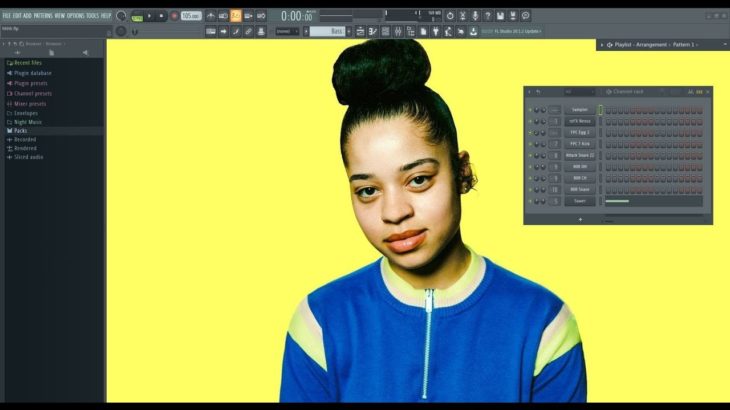
Task: Click the plugin plug icon in toolbar
Action: coord(436,31)
